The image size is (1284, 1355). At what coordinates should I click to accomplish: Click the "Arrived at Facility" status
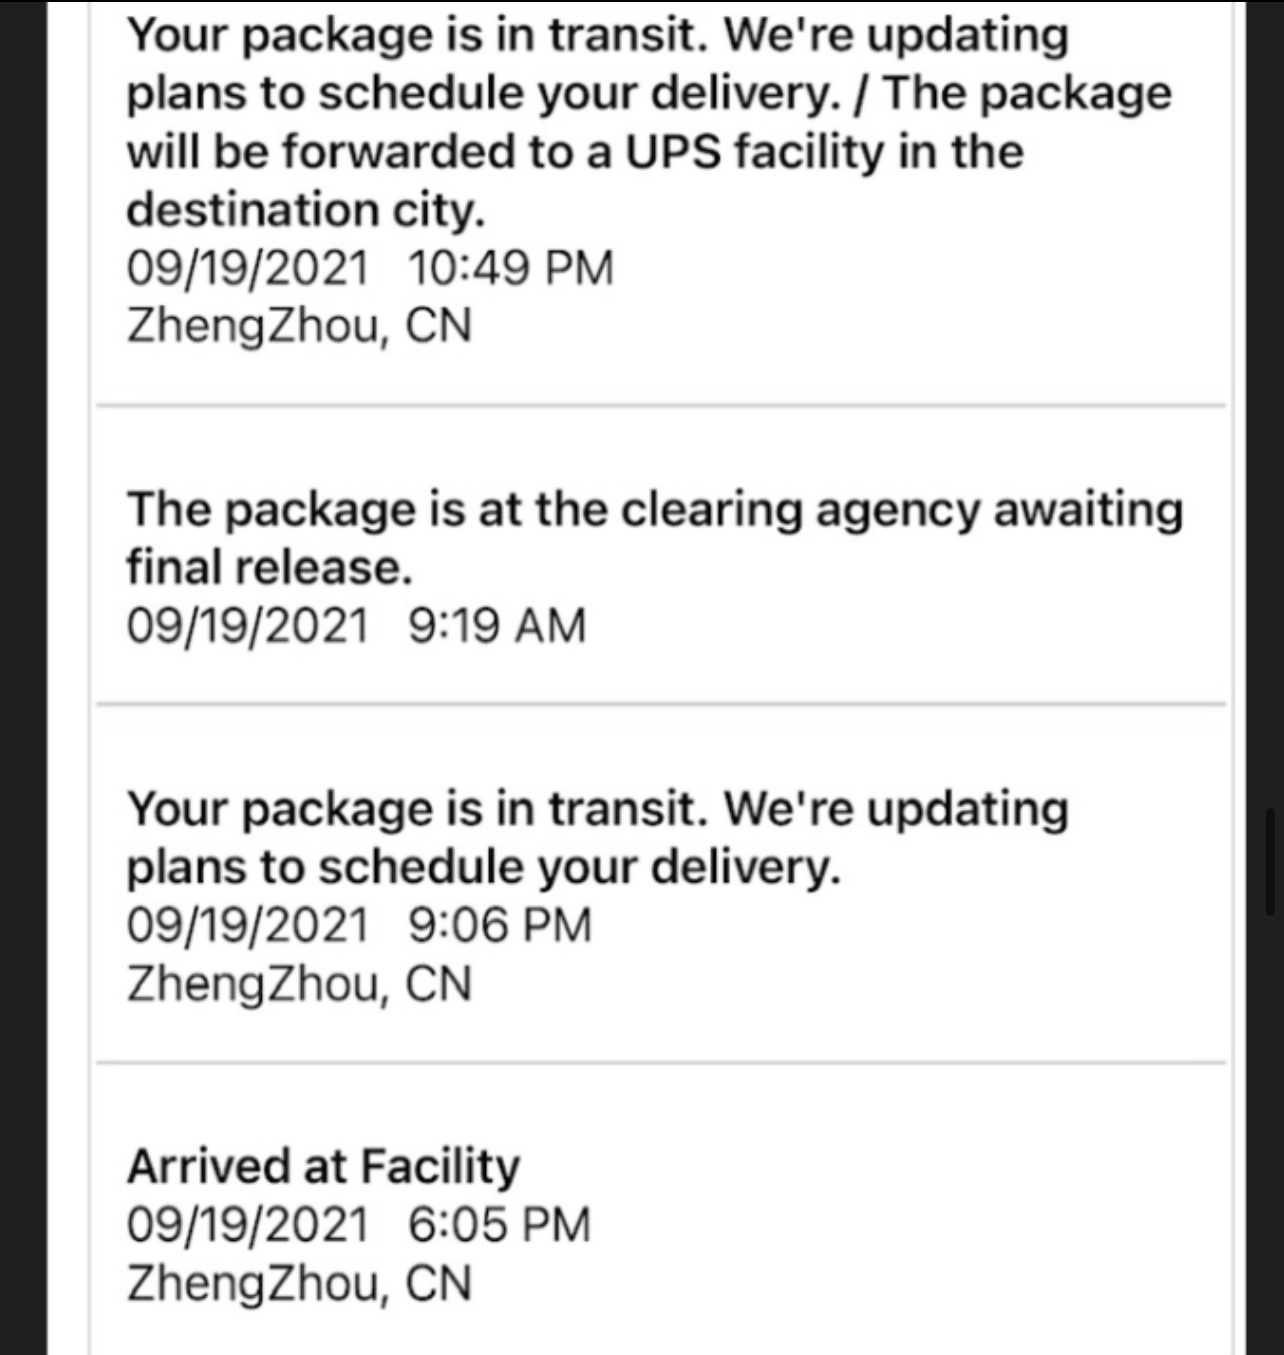point(323,1166)
